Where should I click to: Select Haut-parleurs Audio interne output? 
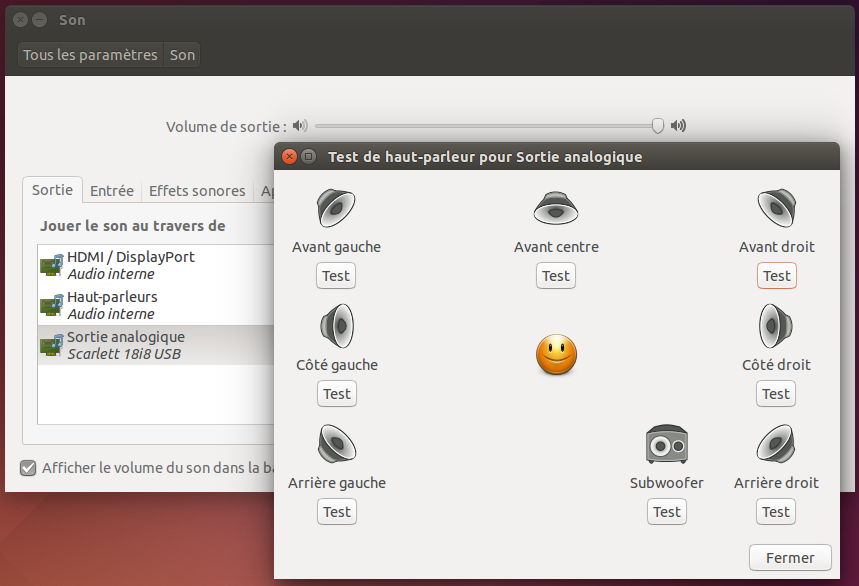[156, 305]
